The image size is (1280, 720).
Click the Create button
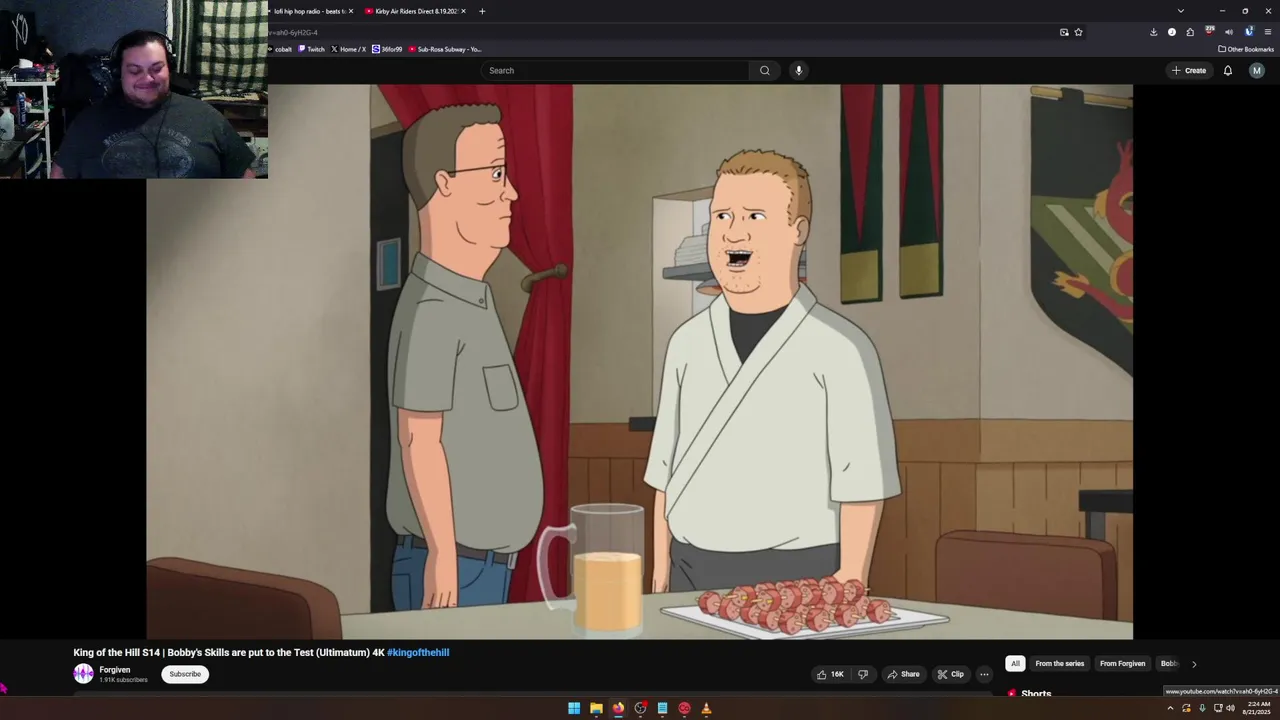click(1189, 70)
